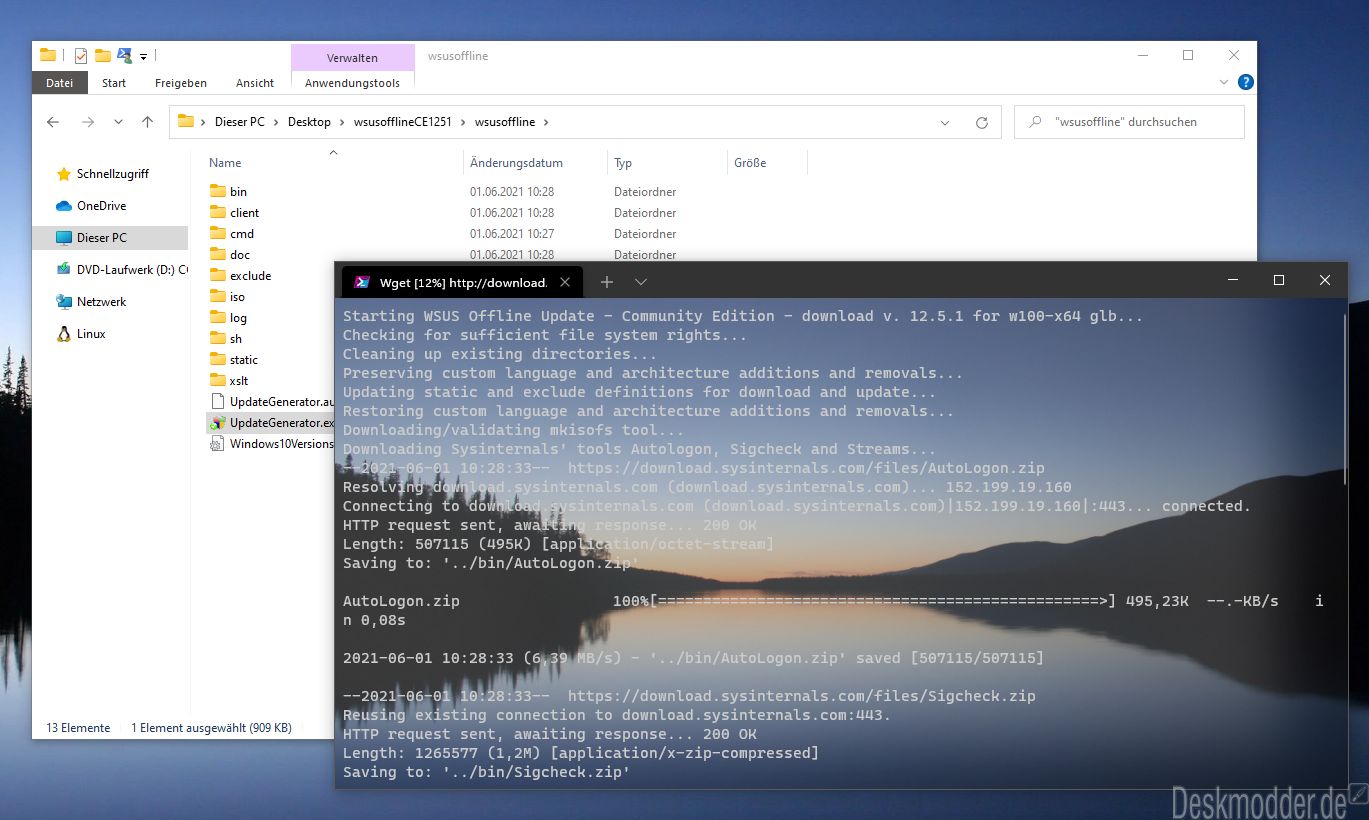Select the client folder

tap(244, 213)
